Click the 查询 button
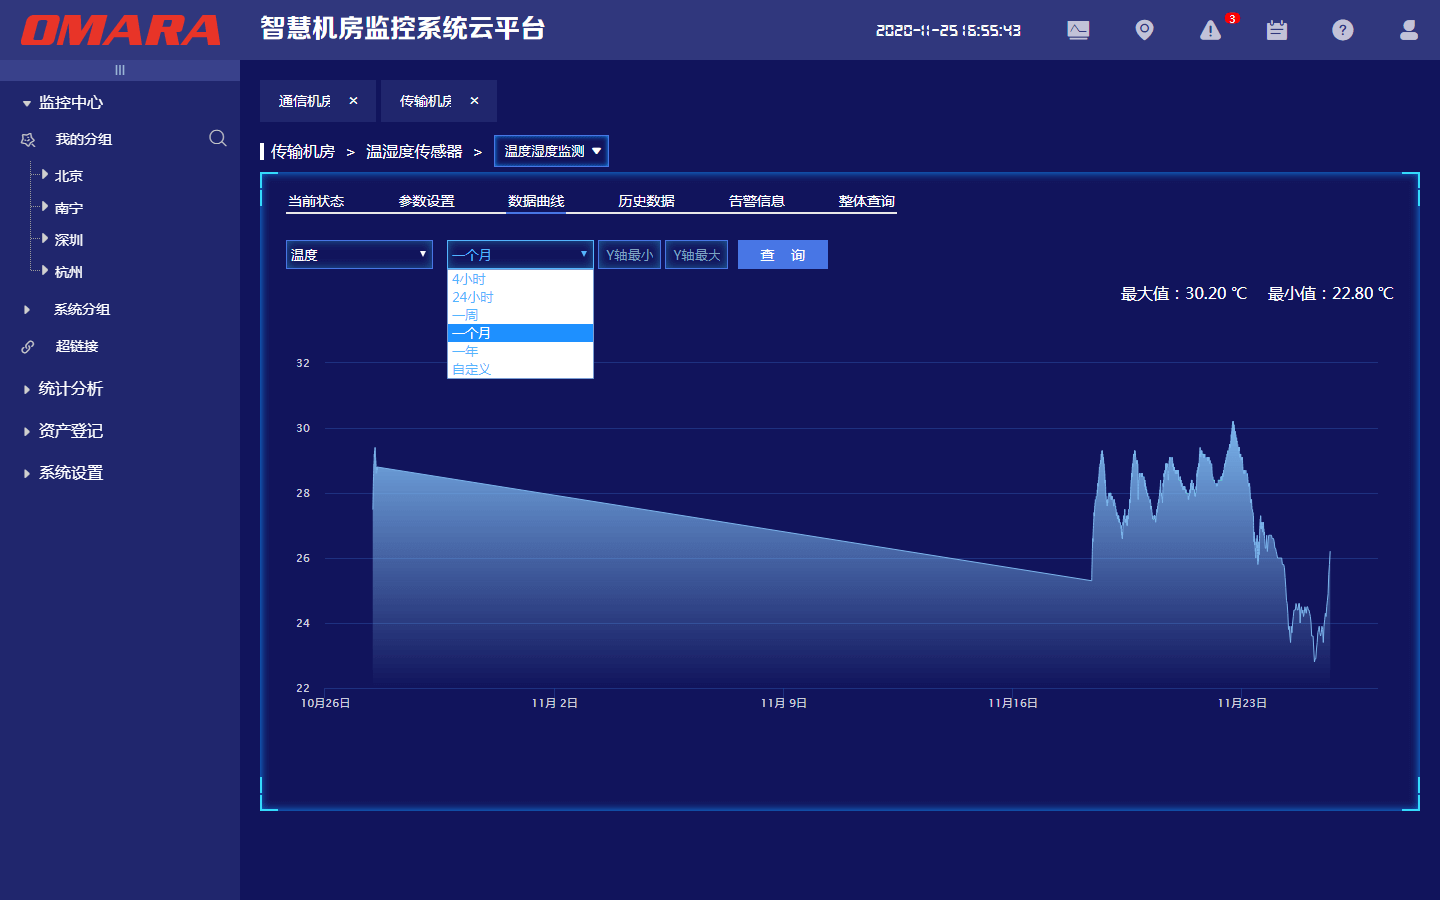Image resolution: width=1440 pixels, height=900 pixels. coord(782,255)
